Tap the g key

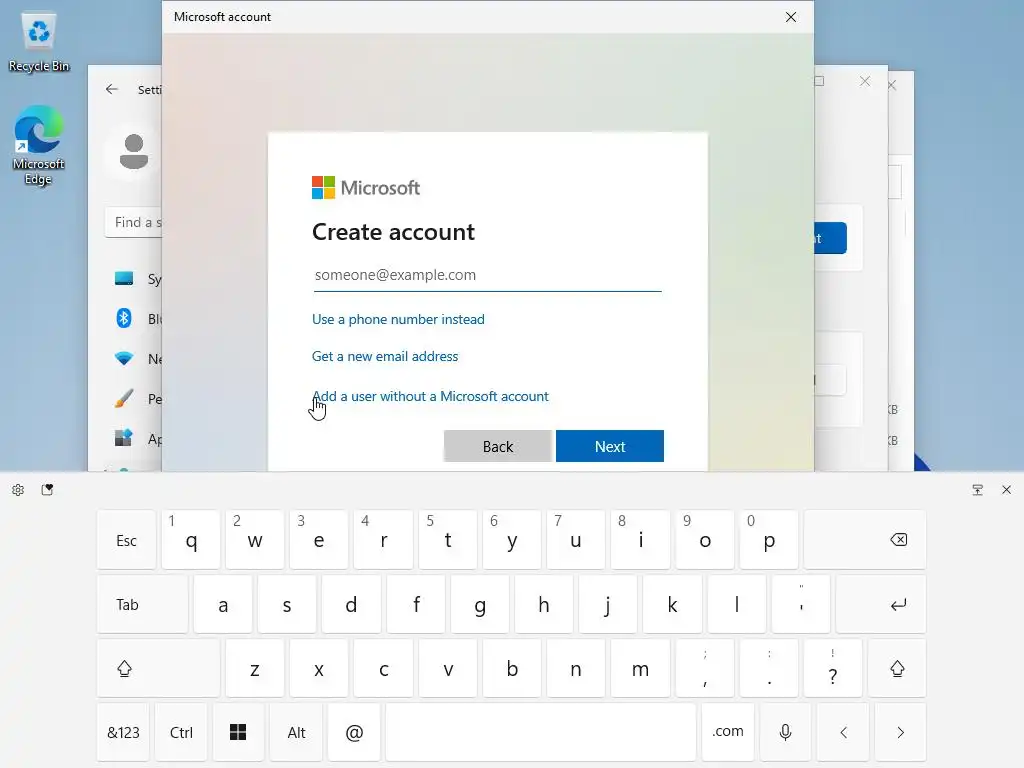click(479, 604)
